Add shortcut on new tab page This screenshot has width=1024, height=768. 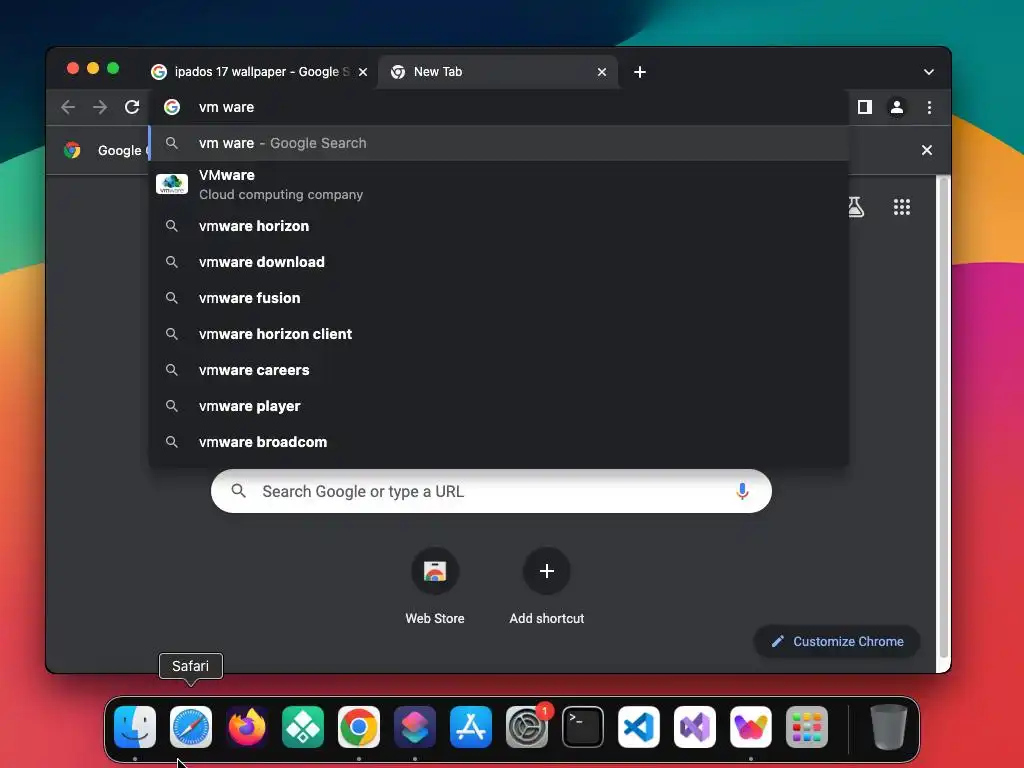(x=547, y=586)
